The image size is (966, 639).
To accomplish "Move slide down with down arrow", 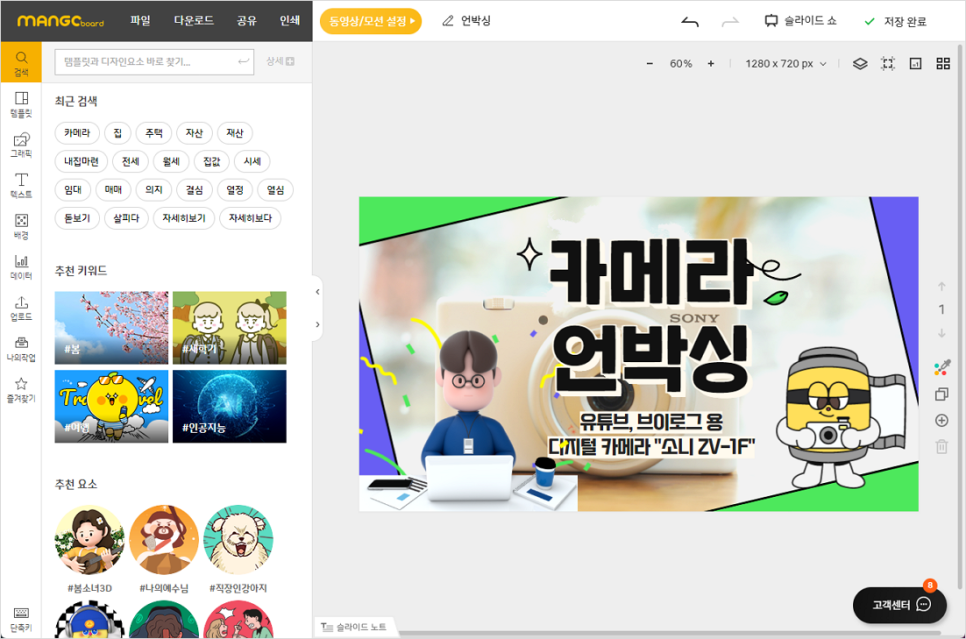I will pyautogui.click(x=941, y=333).
